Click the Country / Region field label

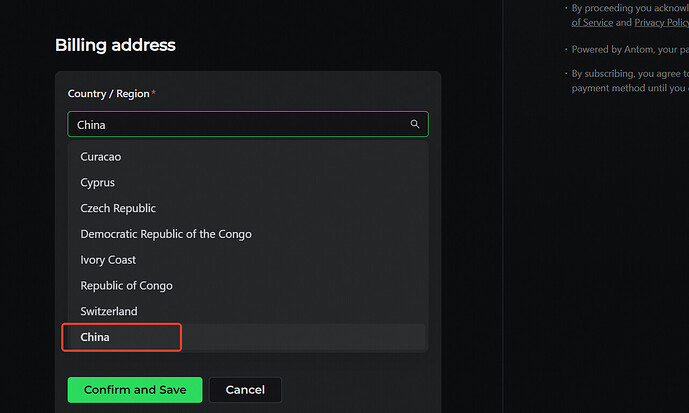coord(108,94)
